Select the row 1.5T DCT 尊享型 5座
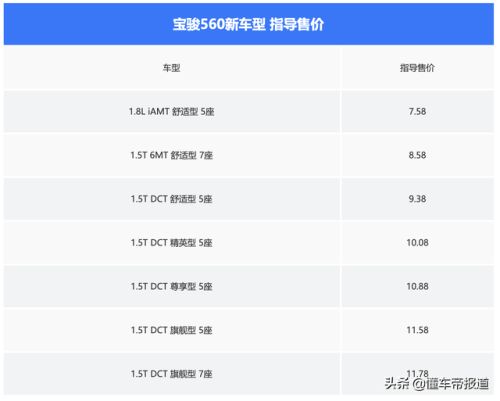The image size is (500, 401). point(172,286)
